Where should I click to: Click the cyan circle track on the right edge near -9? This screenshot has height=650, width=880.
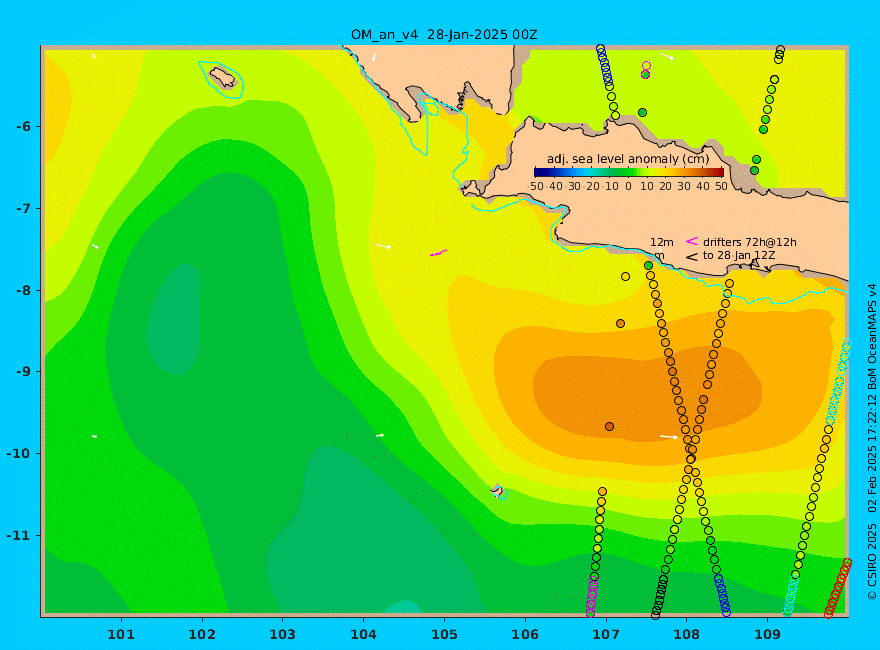coord(838,380)
